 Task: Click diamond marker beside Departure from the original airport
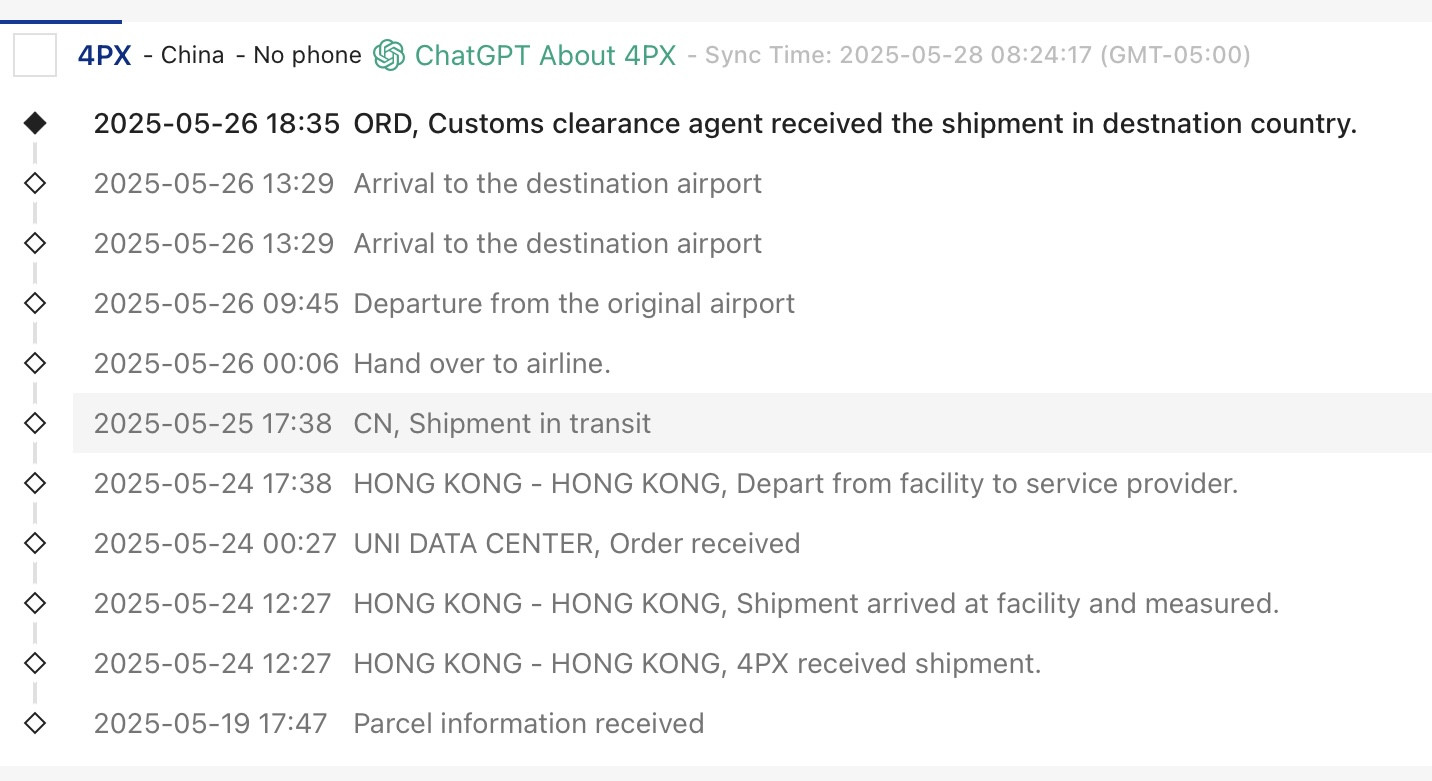click(x=35, y=303)
